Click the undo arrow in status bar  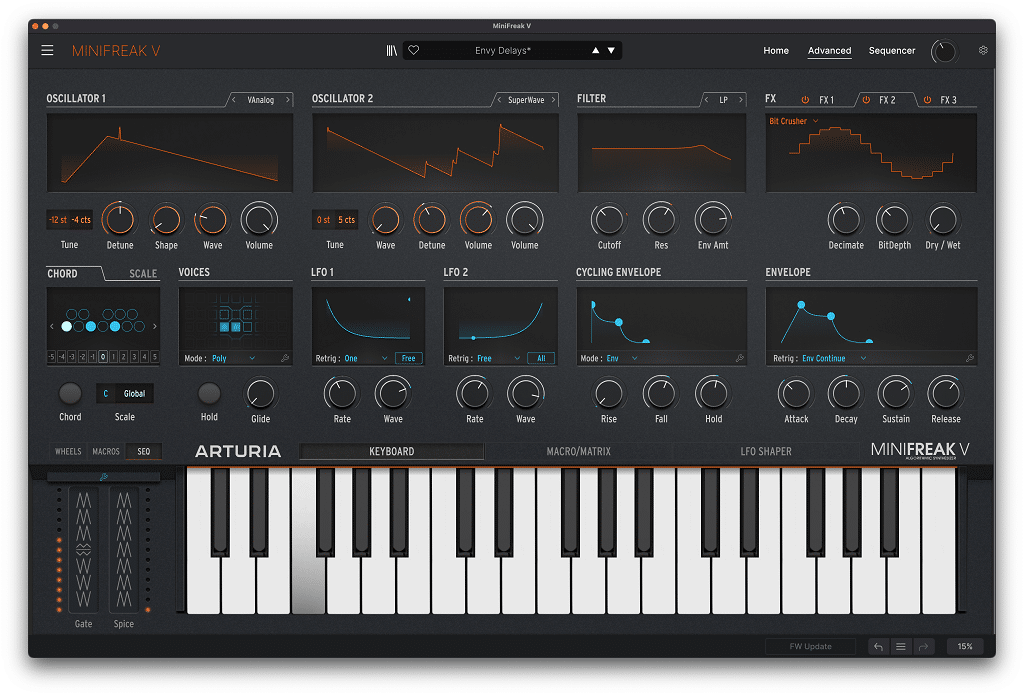(x=878, y=647)
